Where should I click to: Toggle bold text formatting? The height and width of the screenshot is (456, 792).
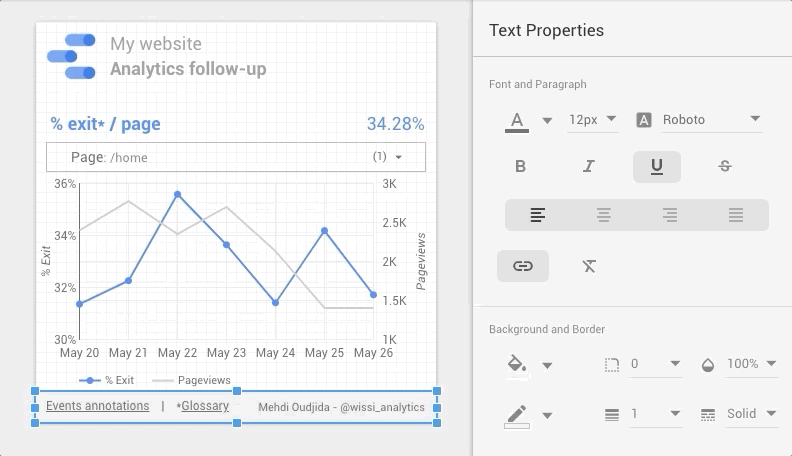click(520, 166)
